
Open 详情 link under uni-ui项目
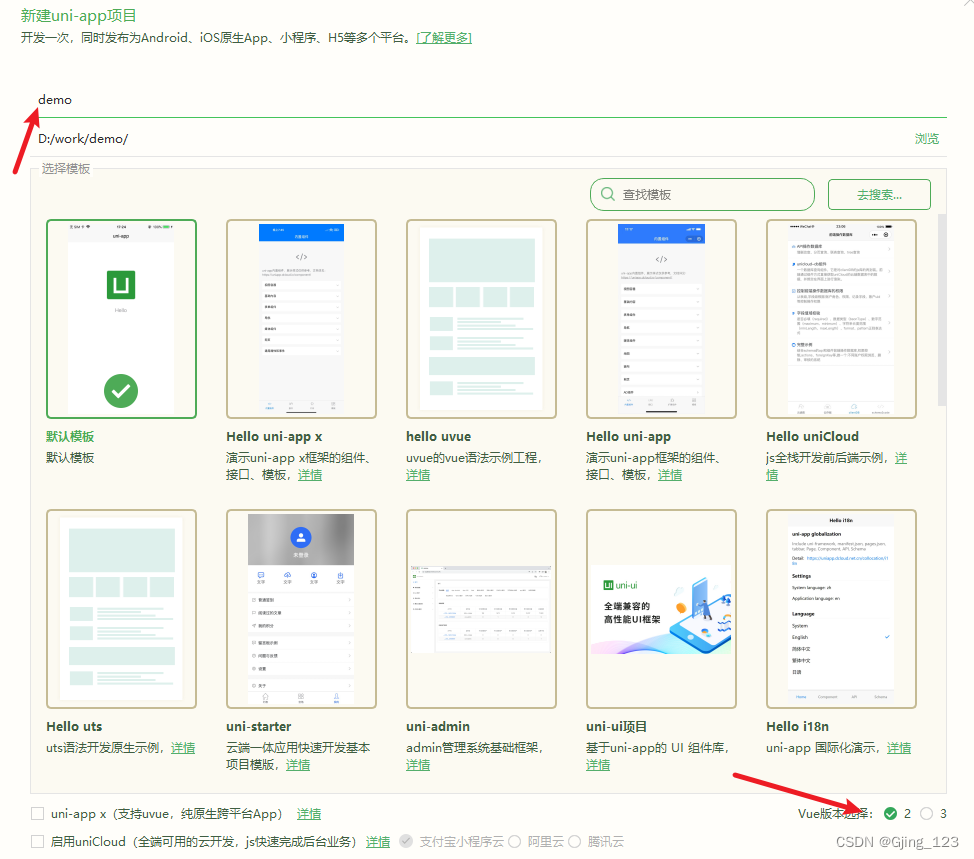click(x=598, y=765)
